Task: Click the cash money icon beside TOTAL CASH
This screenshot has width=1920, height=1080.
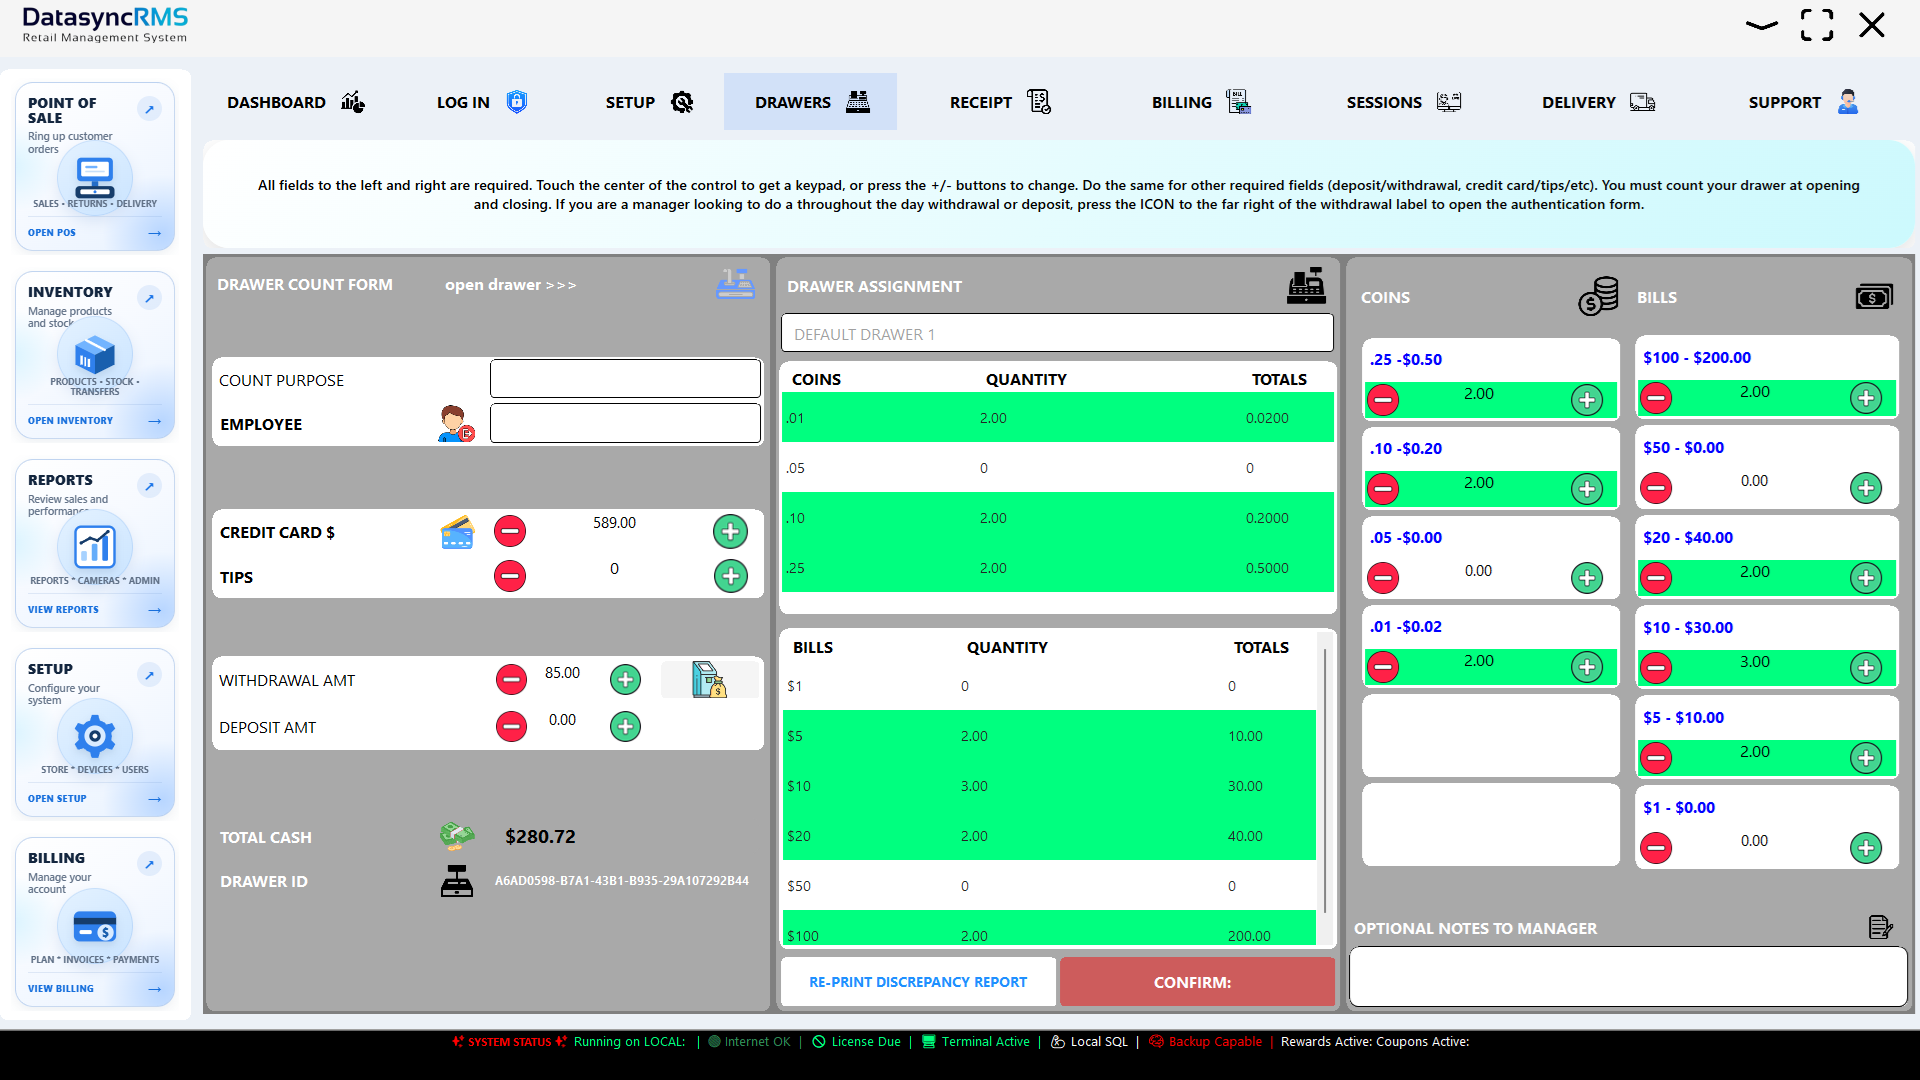Action: pyautogui.click(x=457, y=836)
